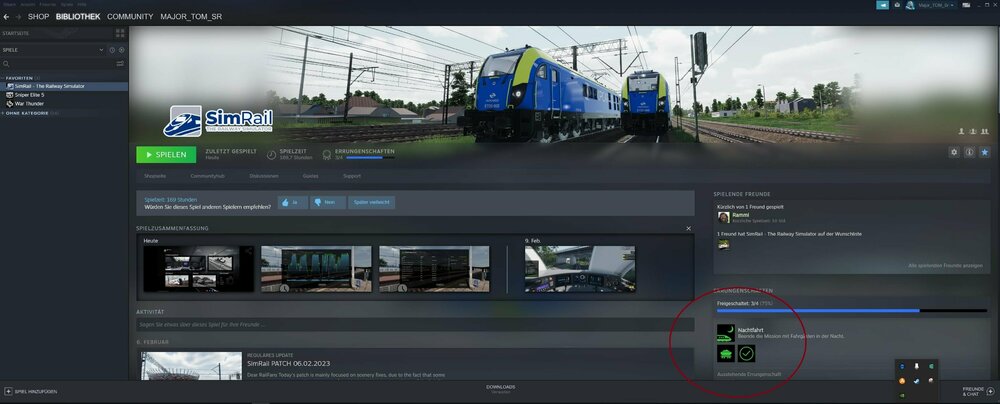Switch to Big Picture mode icon
The height and width of the screenshot is (404, 1000).
966,5
